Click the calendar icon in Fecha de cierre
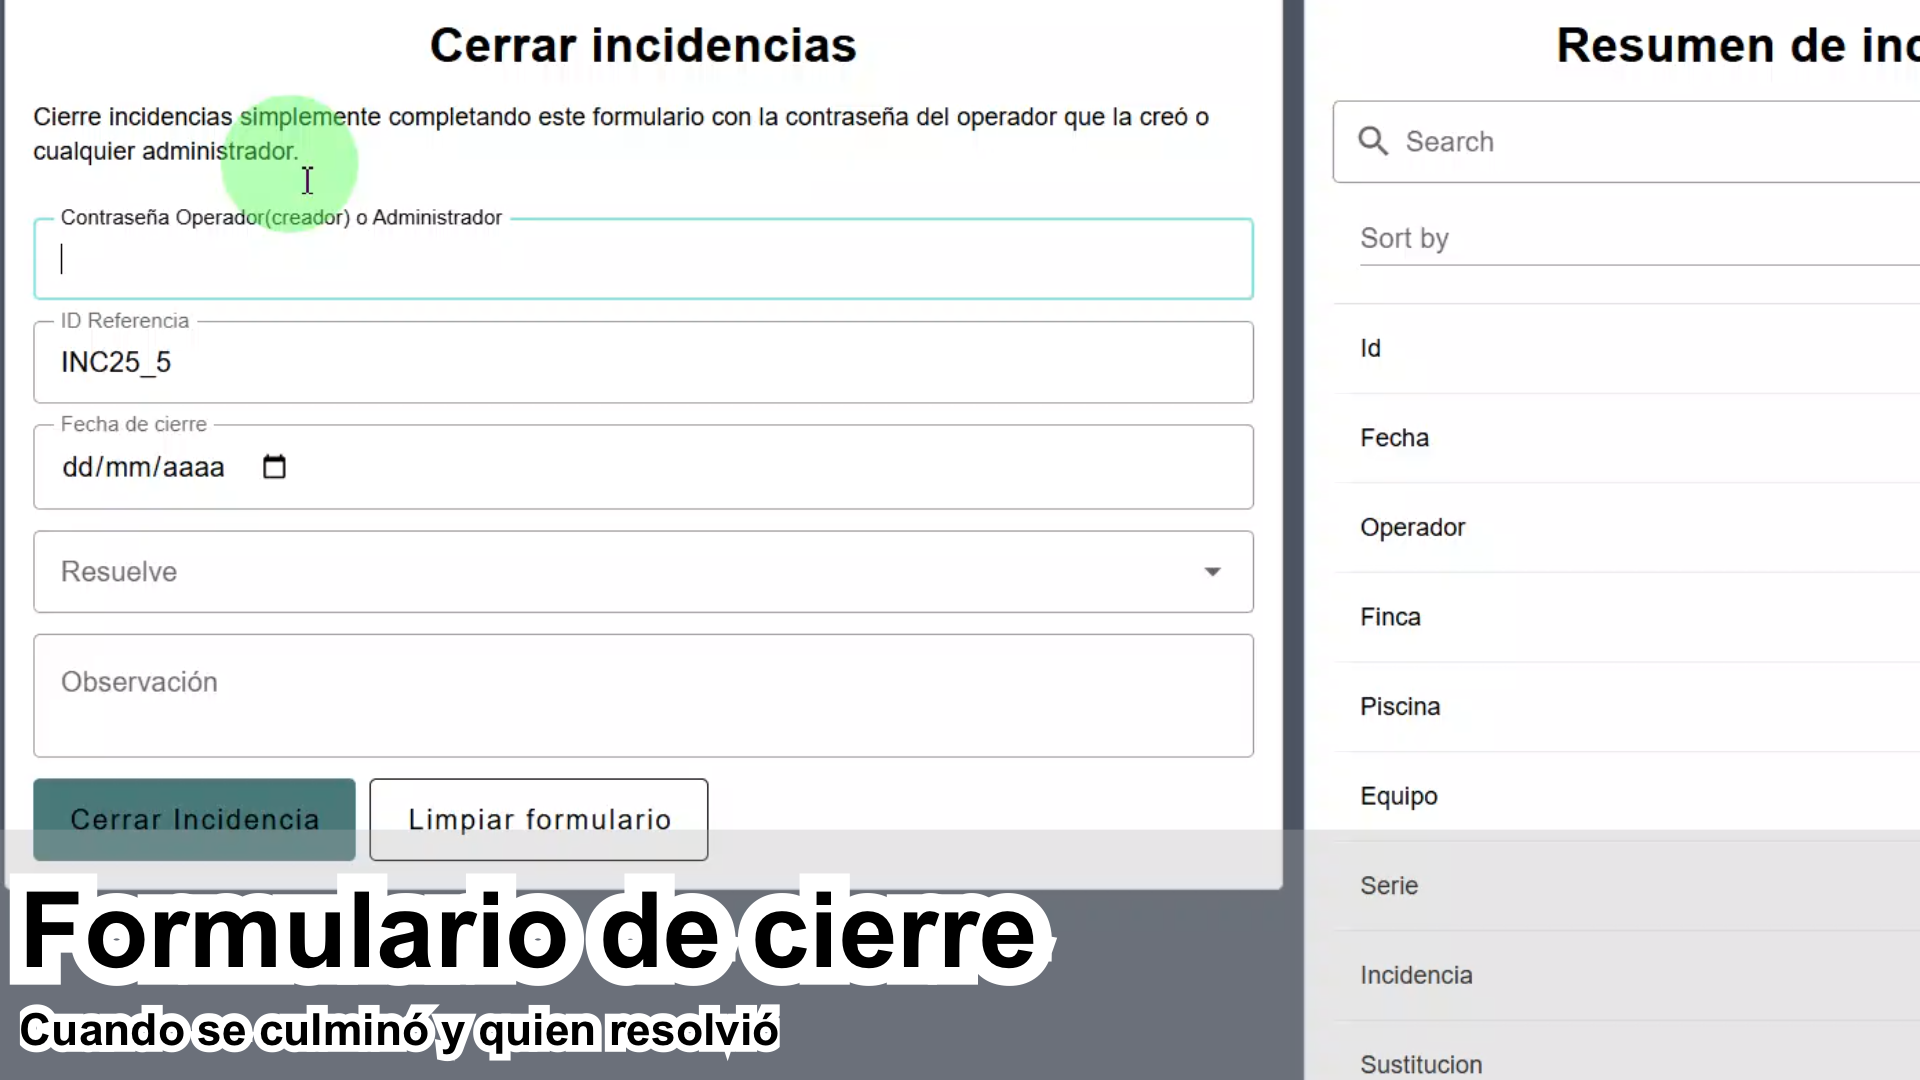The width and height of the screenshot is (1920, 1080). pyautogui.click(x=274, y=467)
